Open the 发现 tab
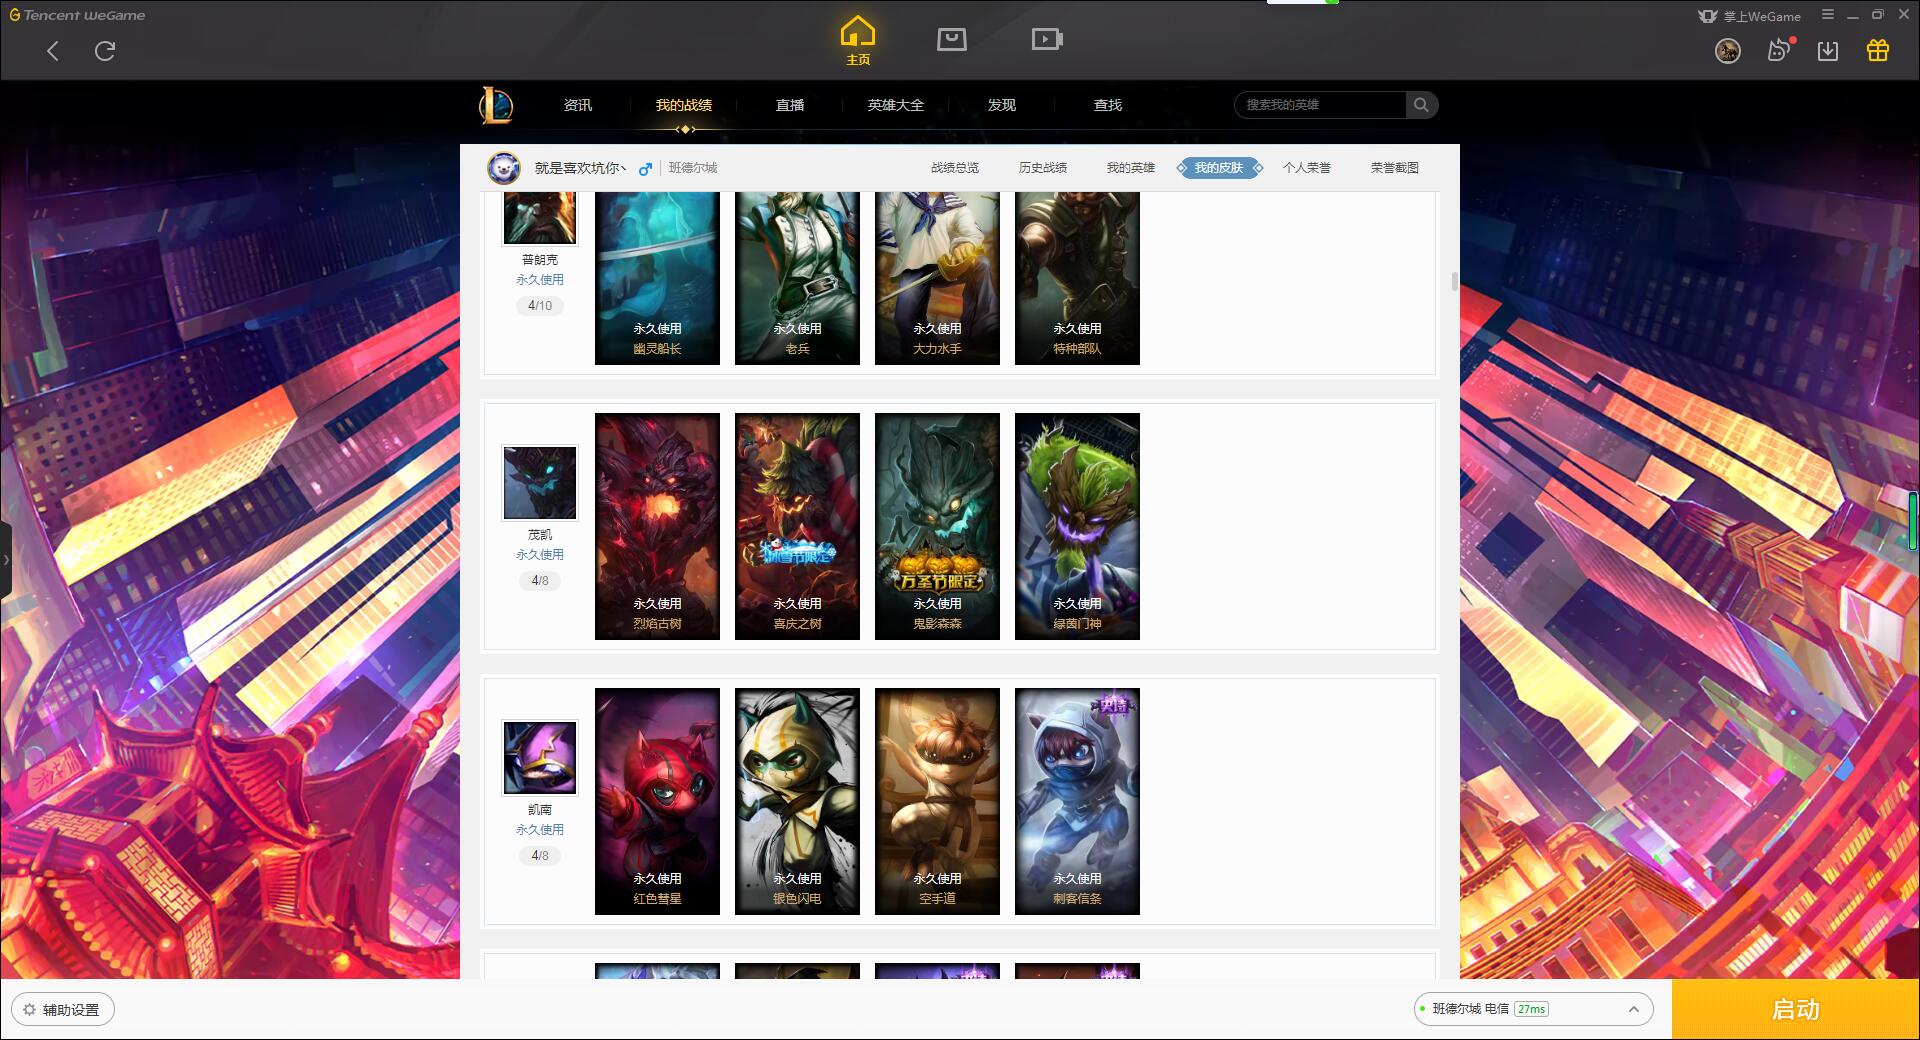This screenshot has height=1040, width=1920. coord(1002,105)
